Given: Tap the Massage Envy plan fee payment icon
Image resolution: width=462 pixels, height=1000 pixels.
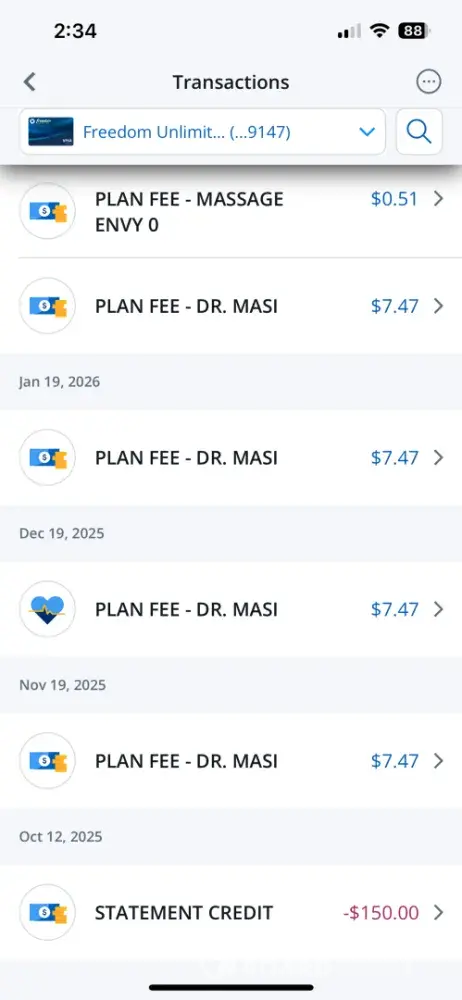Looking at the screenshot, I should click(47, 211).
